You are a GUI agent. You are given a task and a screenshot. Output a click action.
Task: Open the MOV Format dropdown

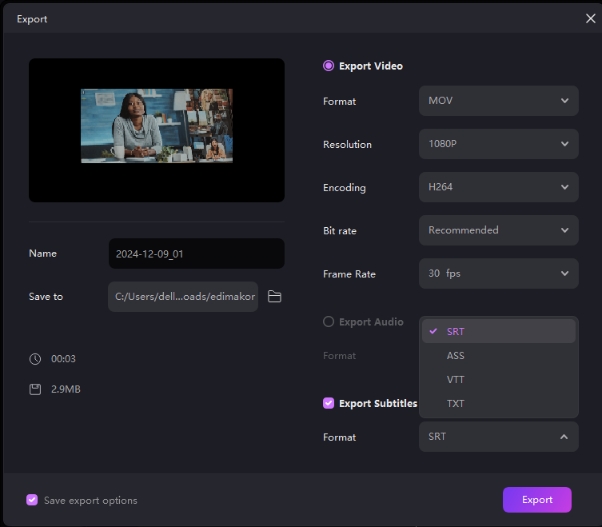pos(498,101)
